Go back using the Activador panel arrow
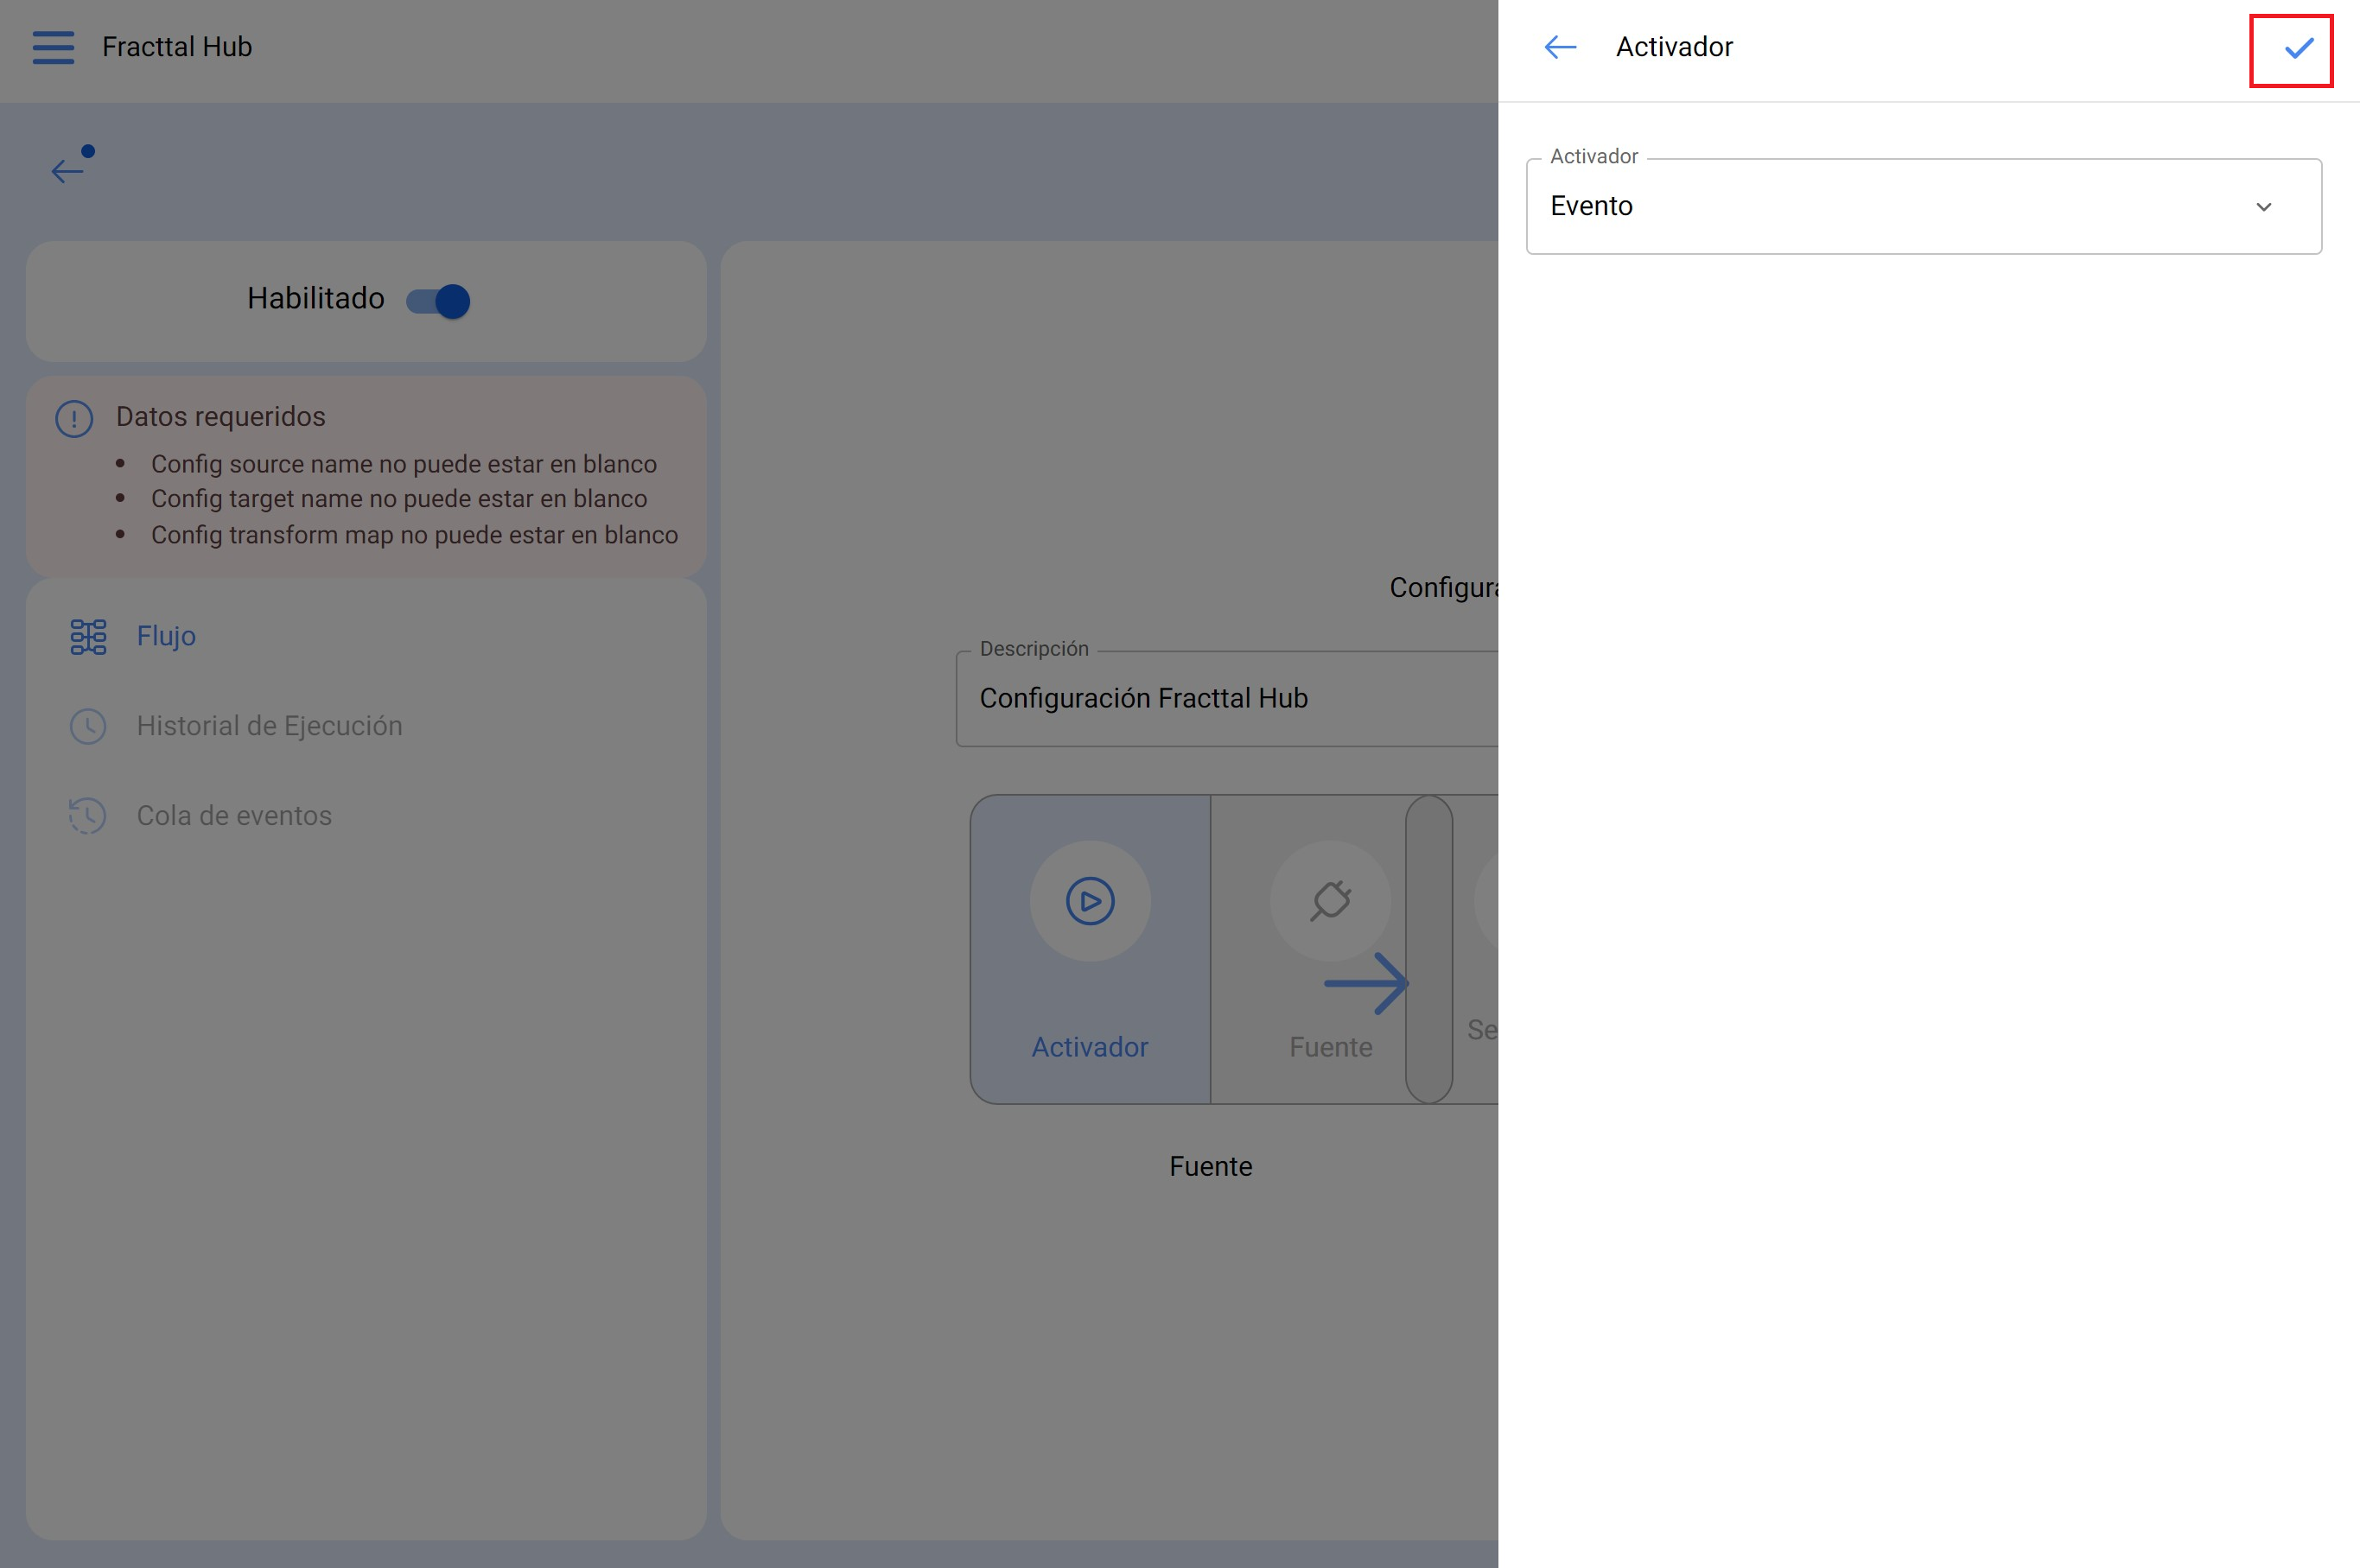Viewport: 2360px width, 1568px height. [1560, 47]
